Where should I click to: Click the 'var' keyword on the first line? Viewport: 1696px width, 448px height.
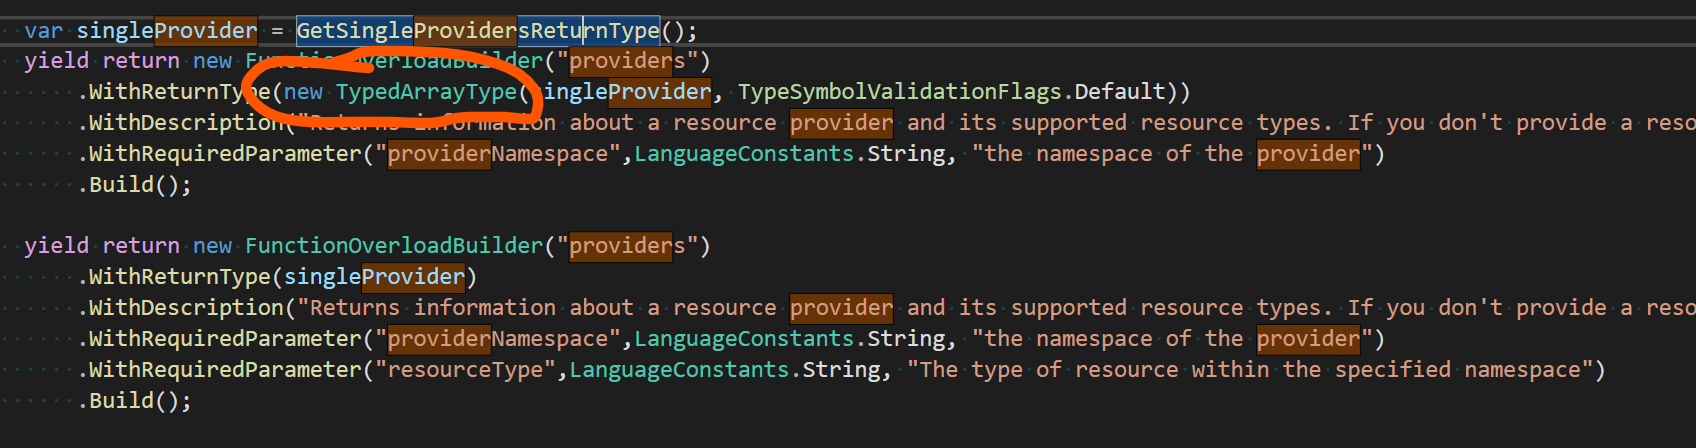44,31
